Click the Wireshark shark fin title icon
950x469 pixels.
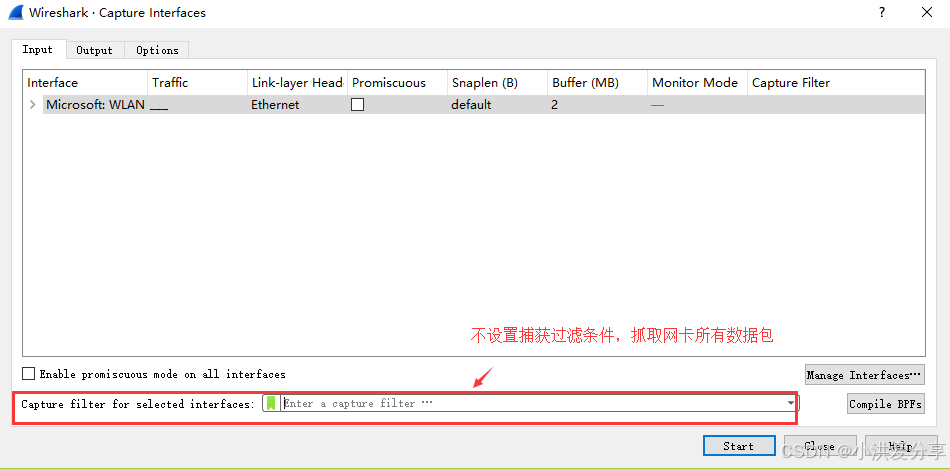16,13
